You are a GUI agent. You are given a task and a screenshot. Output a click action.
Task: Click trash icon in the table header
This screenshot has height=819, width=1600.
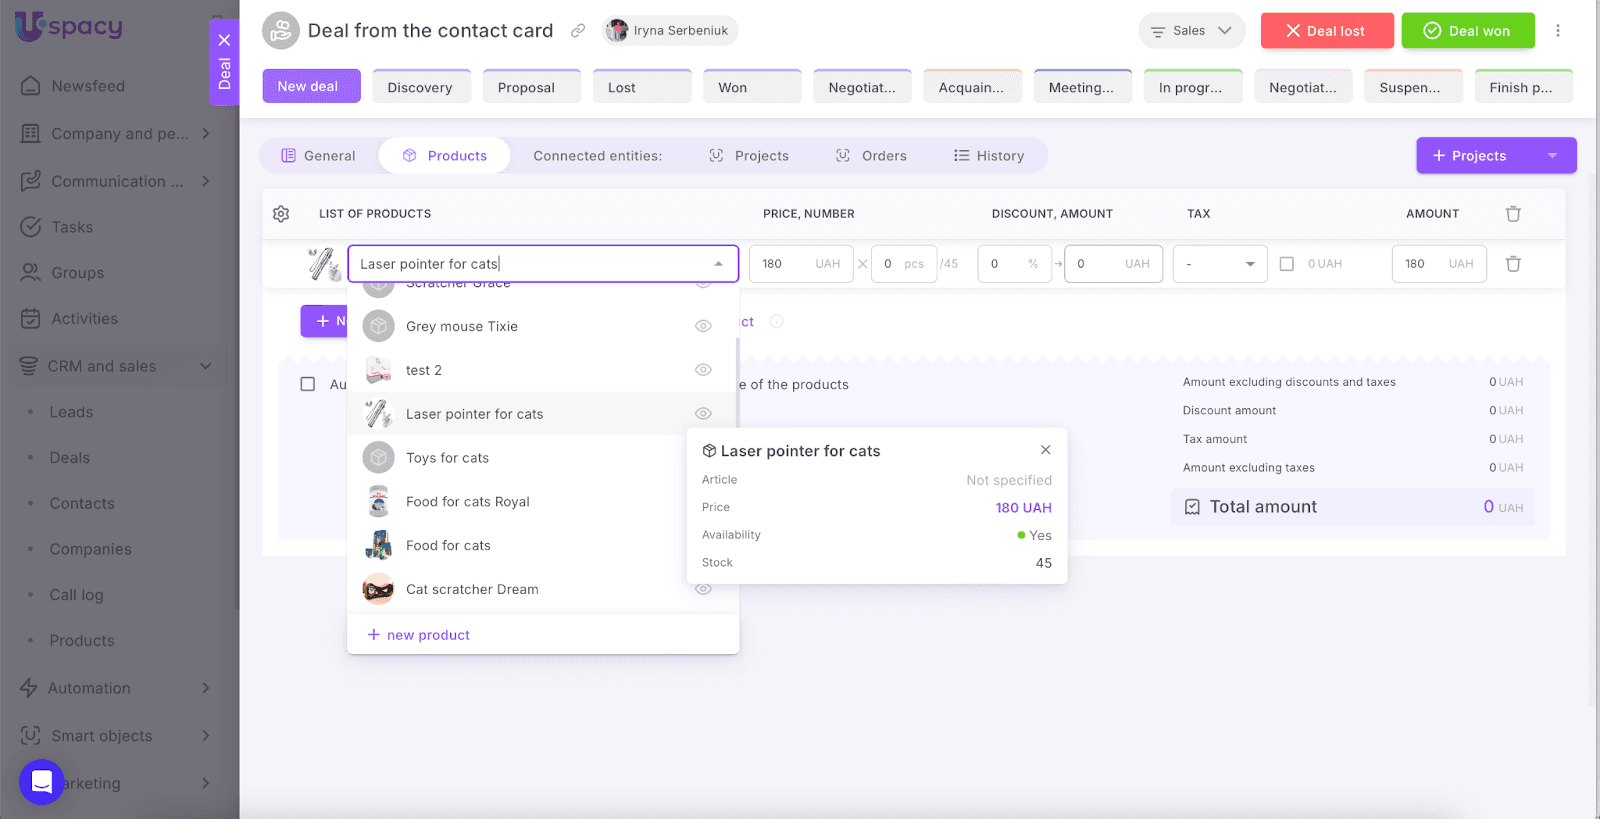pos(1513,214)
